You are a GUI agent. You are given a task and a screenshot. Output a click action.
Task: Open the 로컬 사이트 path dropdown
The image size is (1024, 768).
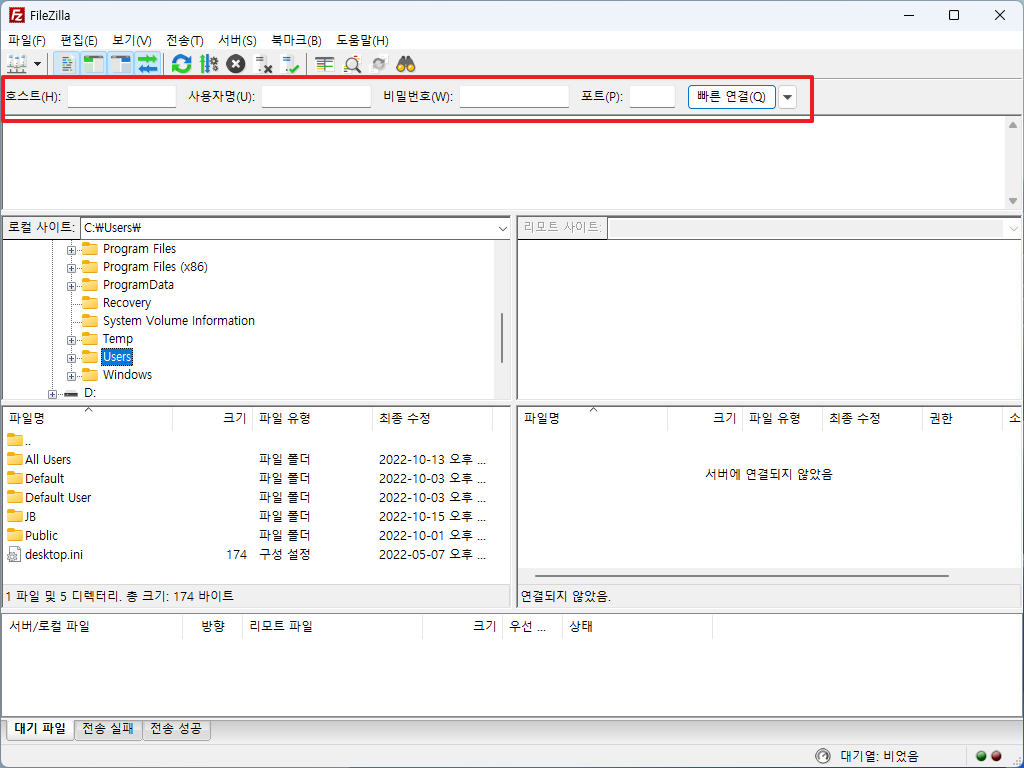coord(502,228)
